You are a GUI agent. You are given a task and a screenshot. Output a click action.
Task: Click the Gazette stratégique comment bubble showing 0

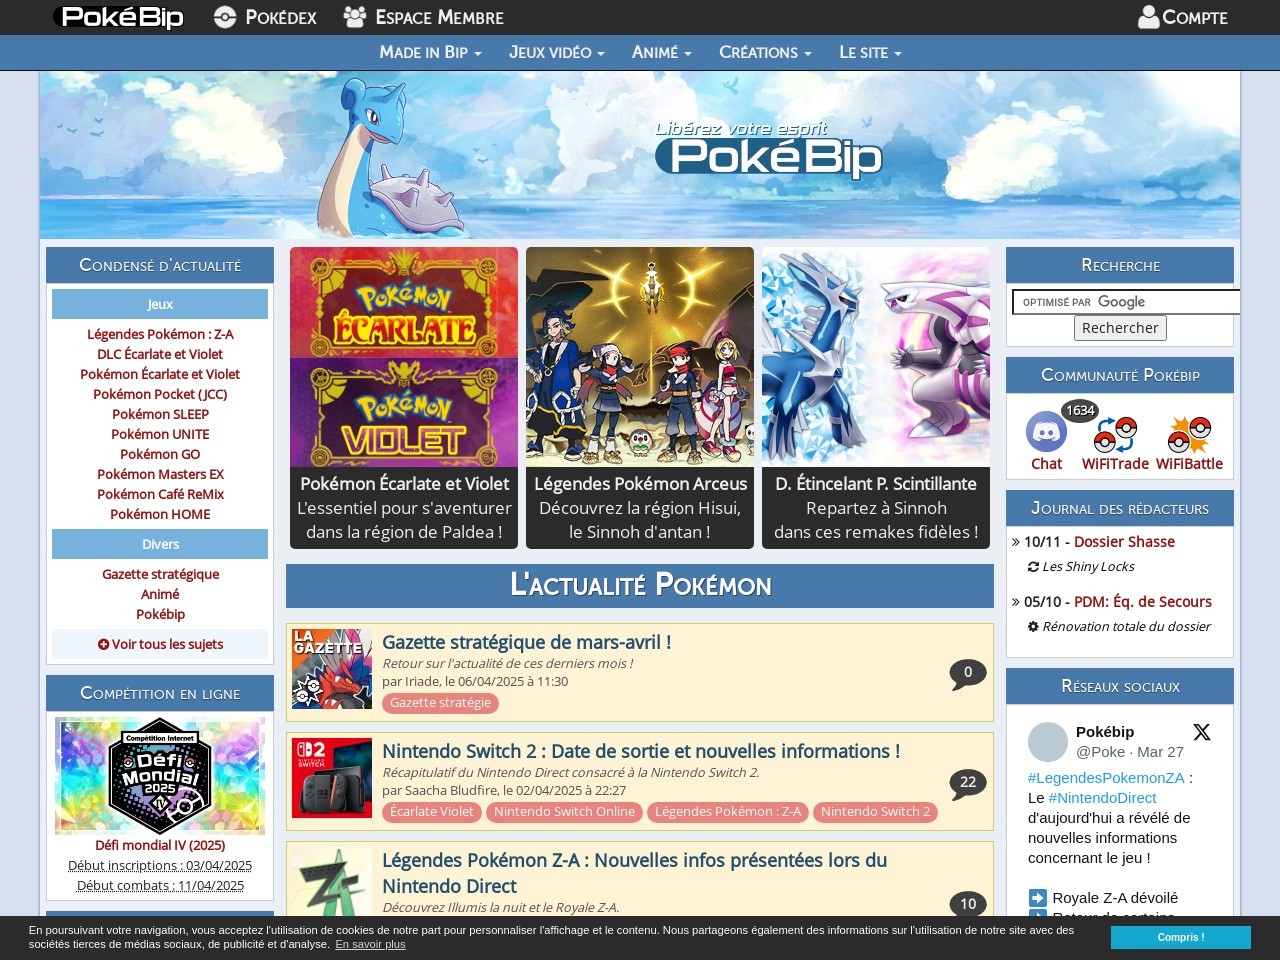pos(968,674)
